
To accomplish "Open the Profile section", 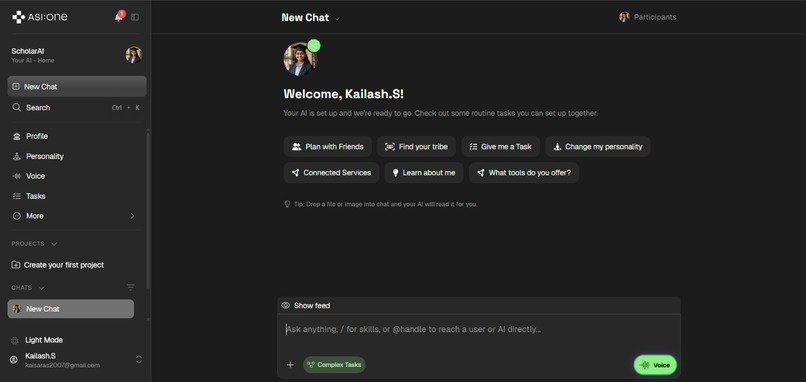I will click(37, 136).
